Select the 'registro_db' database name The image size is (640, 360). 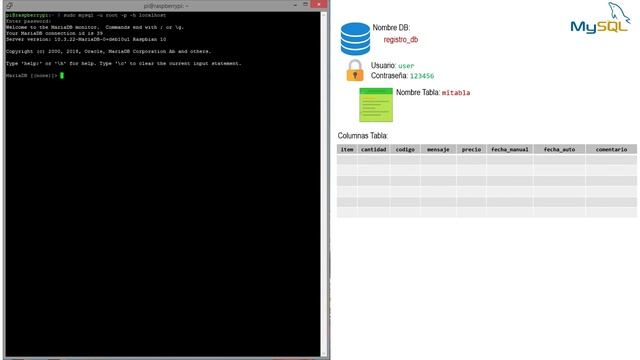(400, 40)
